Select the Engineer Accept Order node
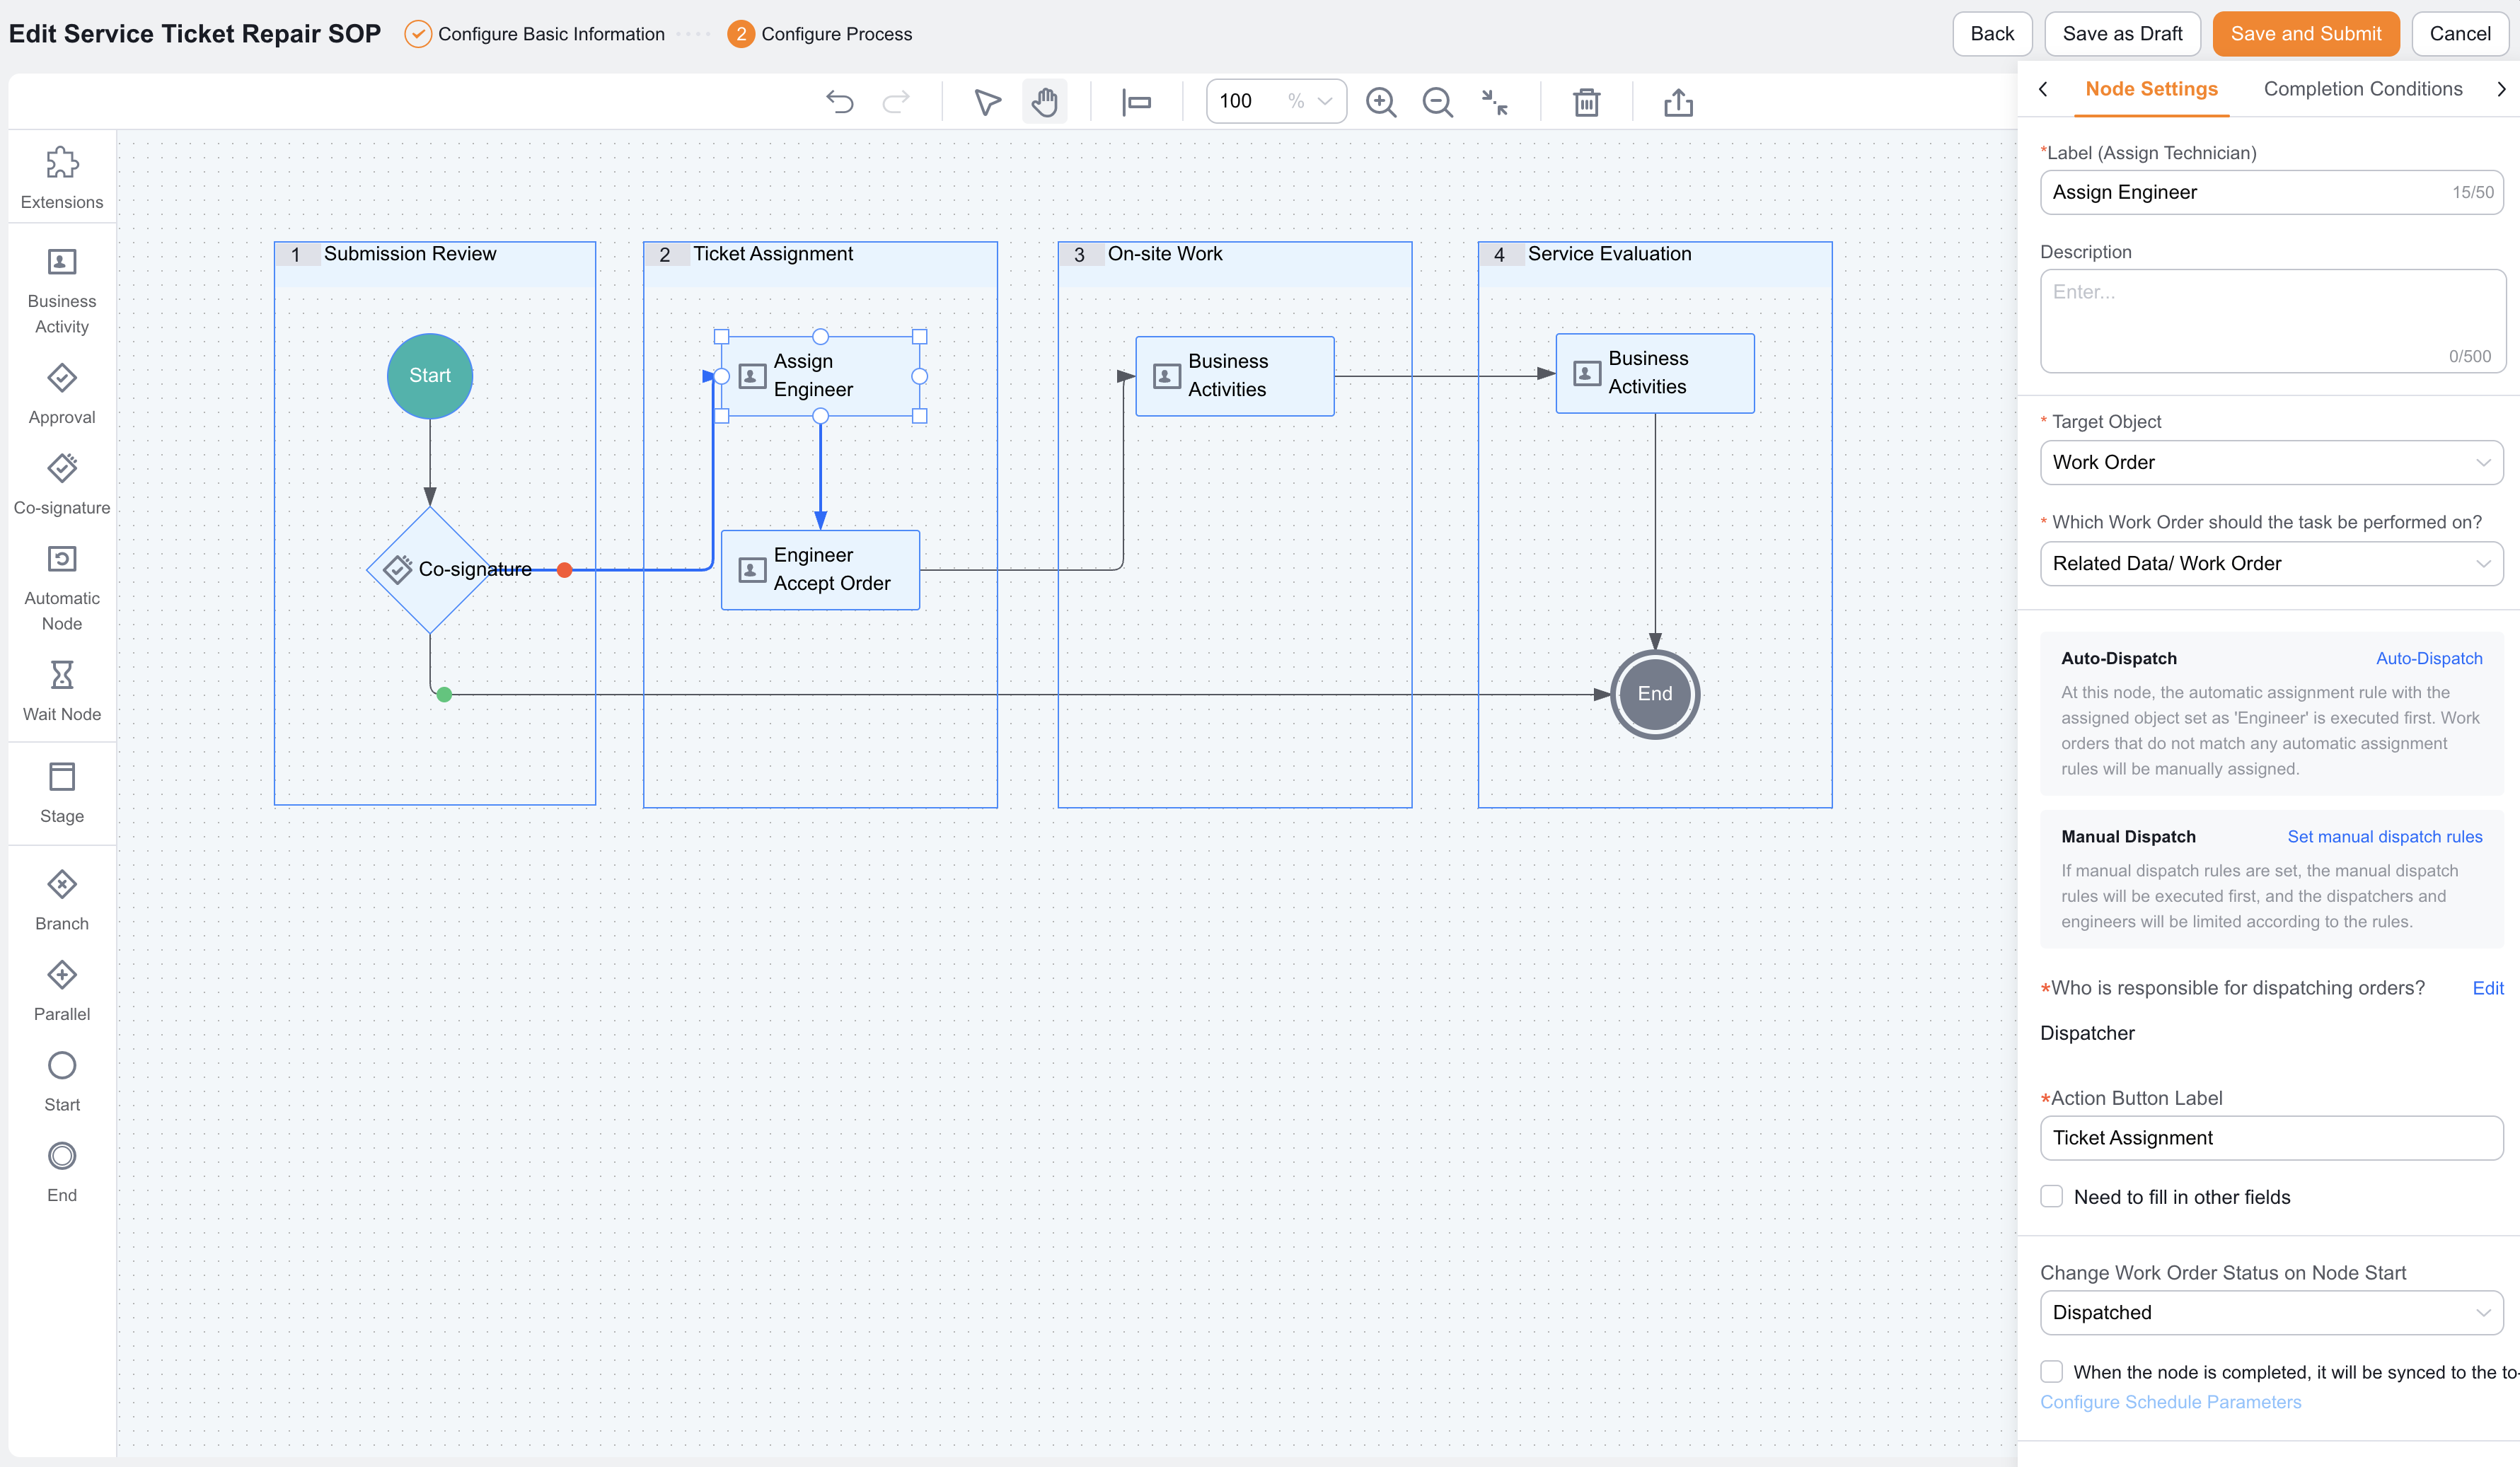 point(820,570)
